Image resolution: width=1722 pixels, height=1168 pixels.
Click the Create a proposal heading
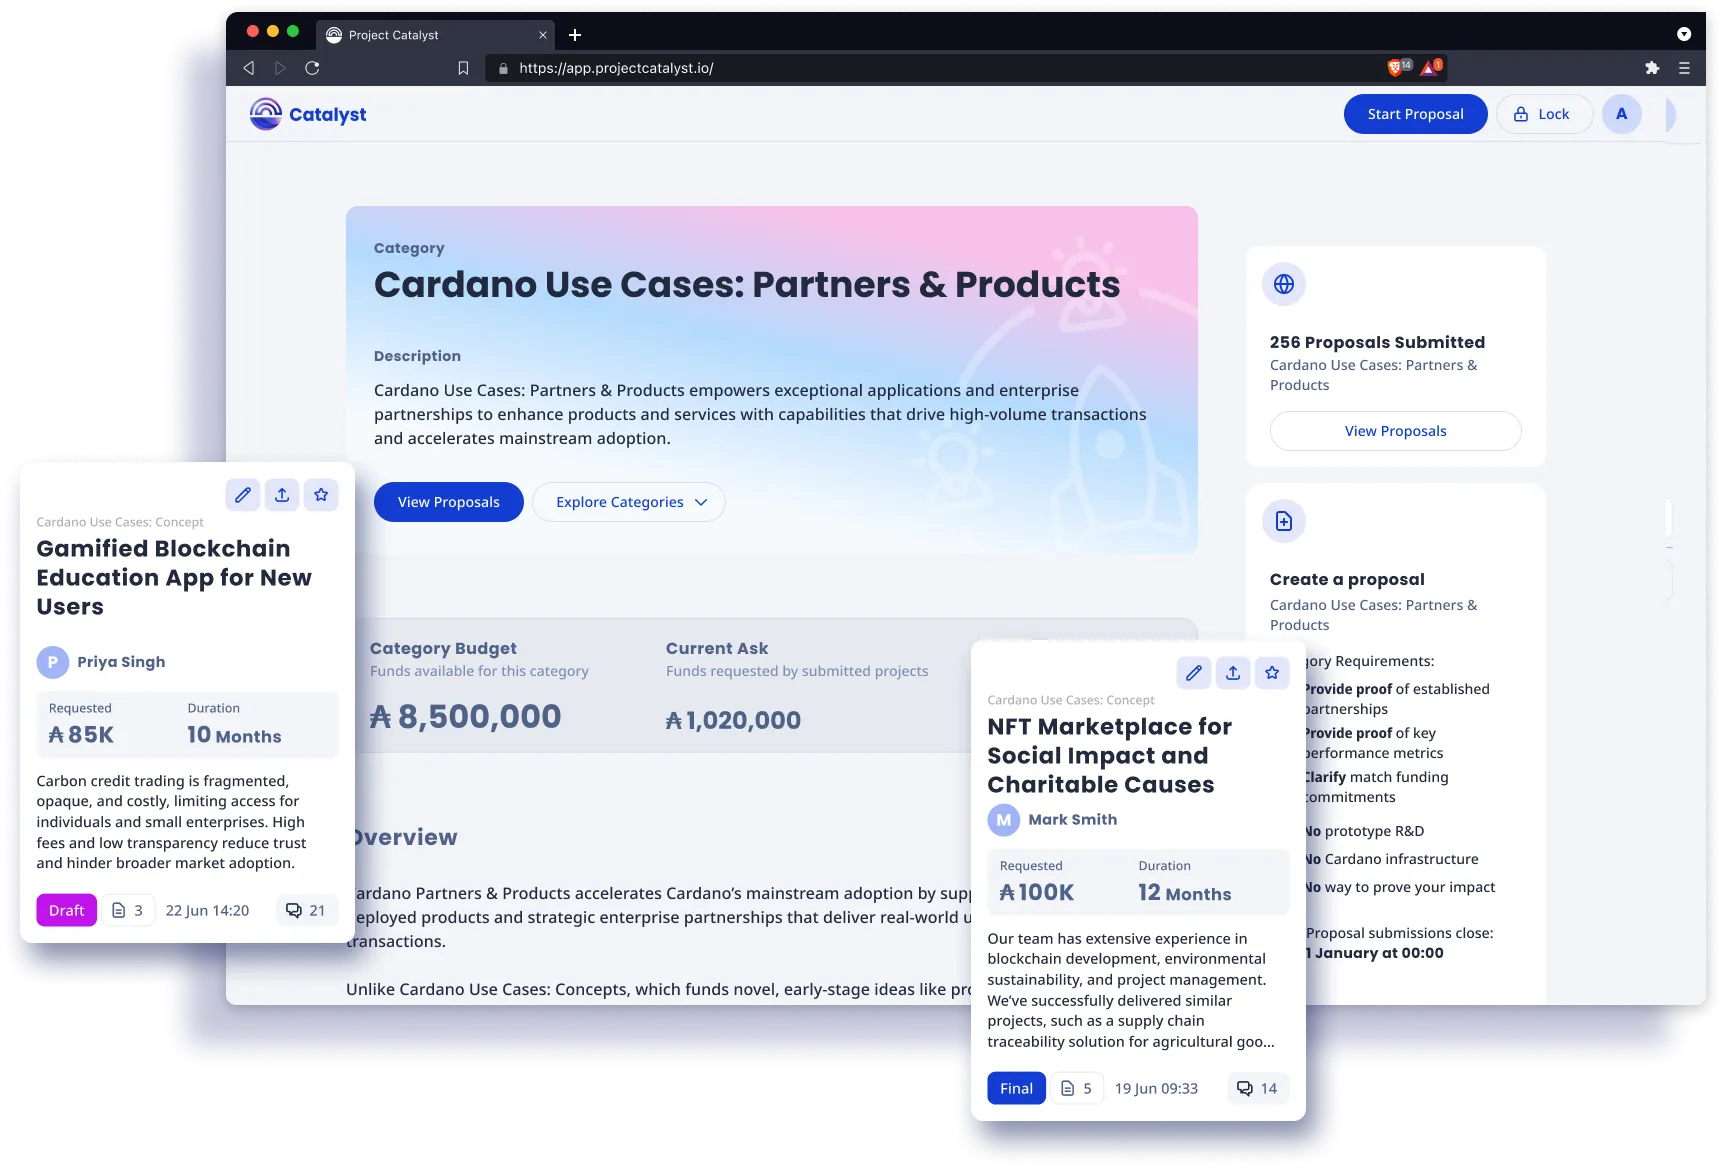pos(1347,579)
